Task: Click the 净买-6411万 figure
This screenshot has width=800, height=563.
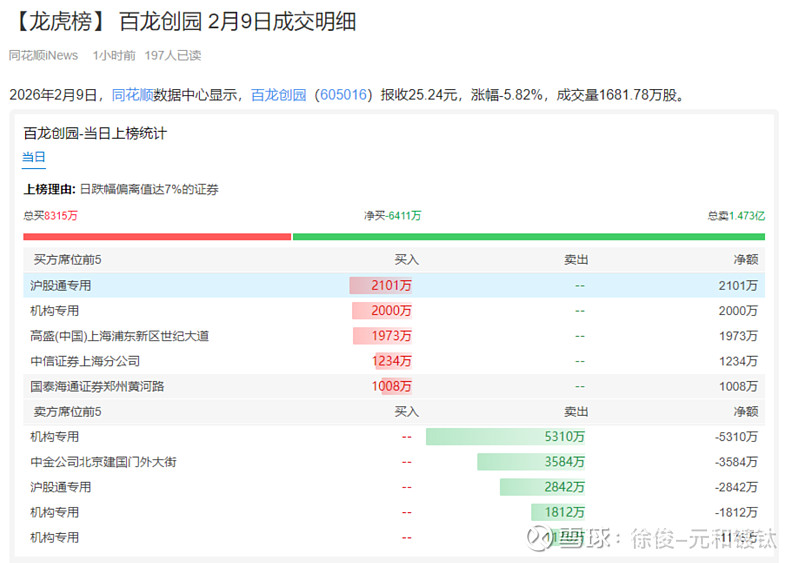Action: point(392,215)
